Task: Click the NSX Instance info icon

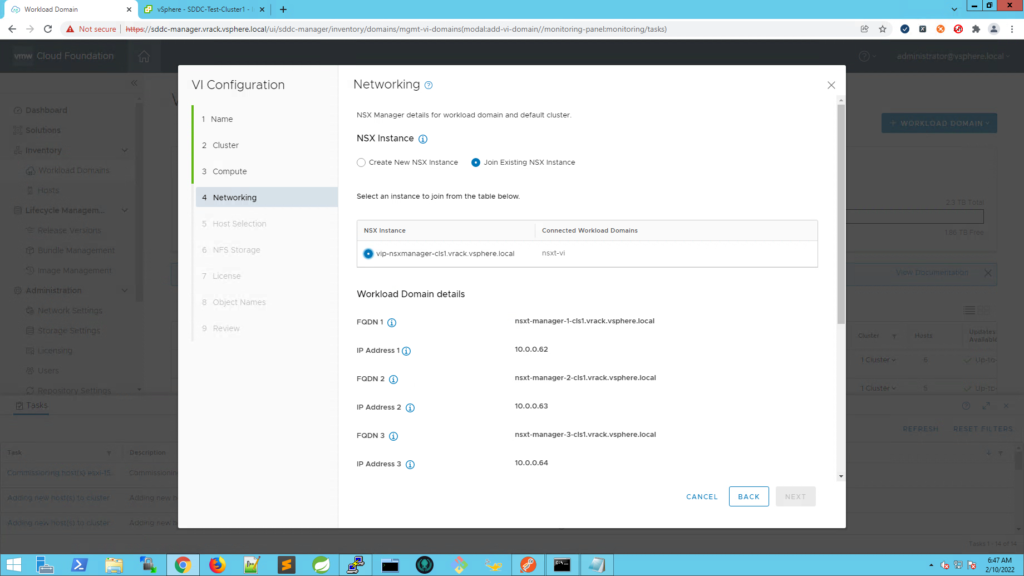Action: click(423, 139)
